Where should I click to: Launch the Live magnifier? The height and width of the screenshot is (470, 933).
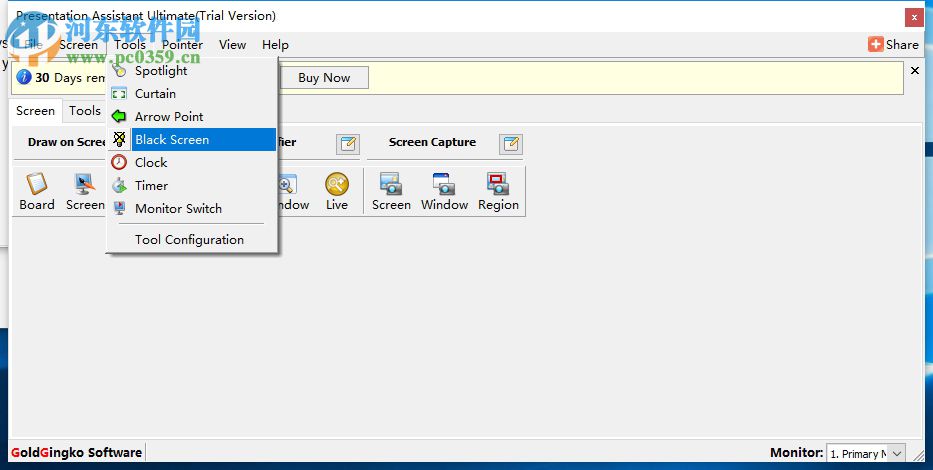click(337, 192)
